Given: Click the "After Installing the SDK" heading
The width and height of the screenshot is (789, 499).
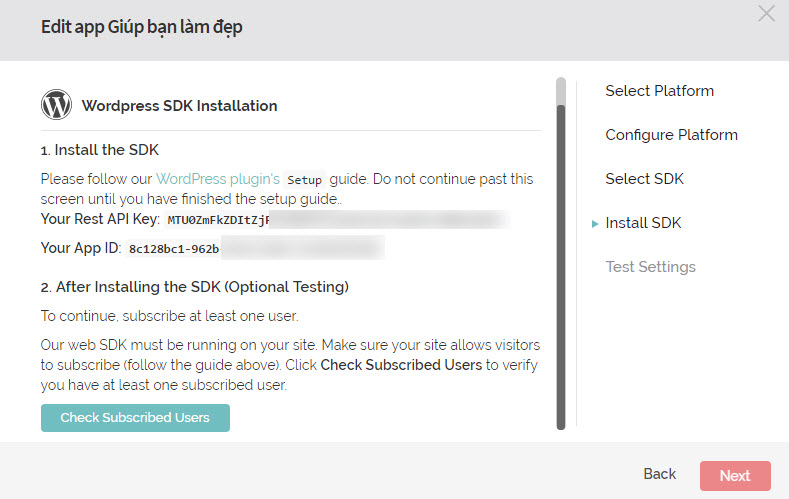Looking at the screenshot, I should [194, 287].
